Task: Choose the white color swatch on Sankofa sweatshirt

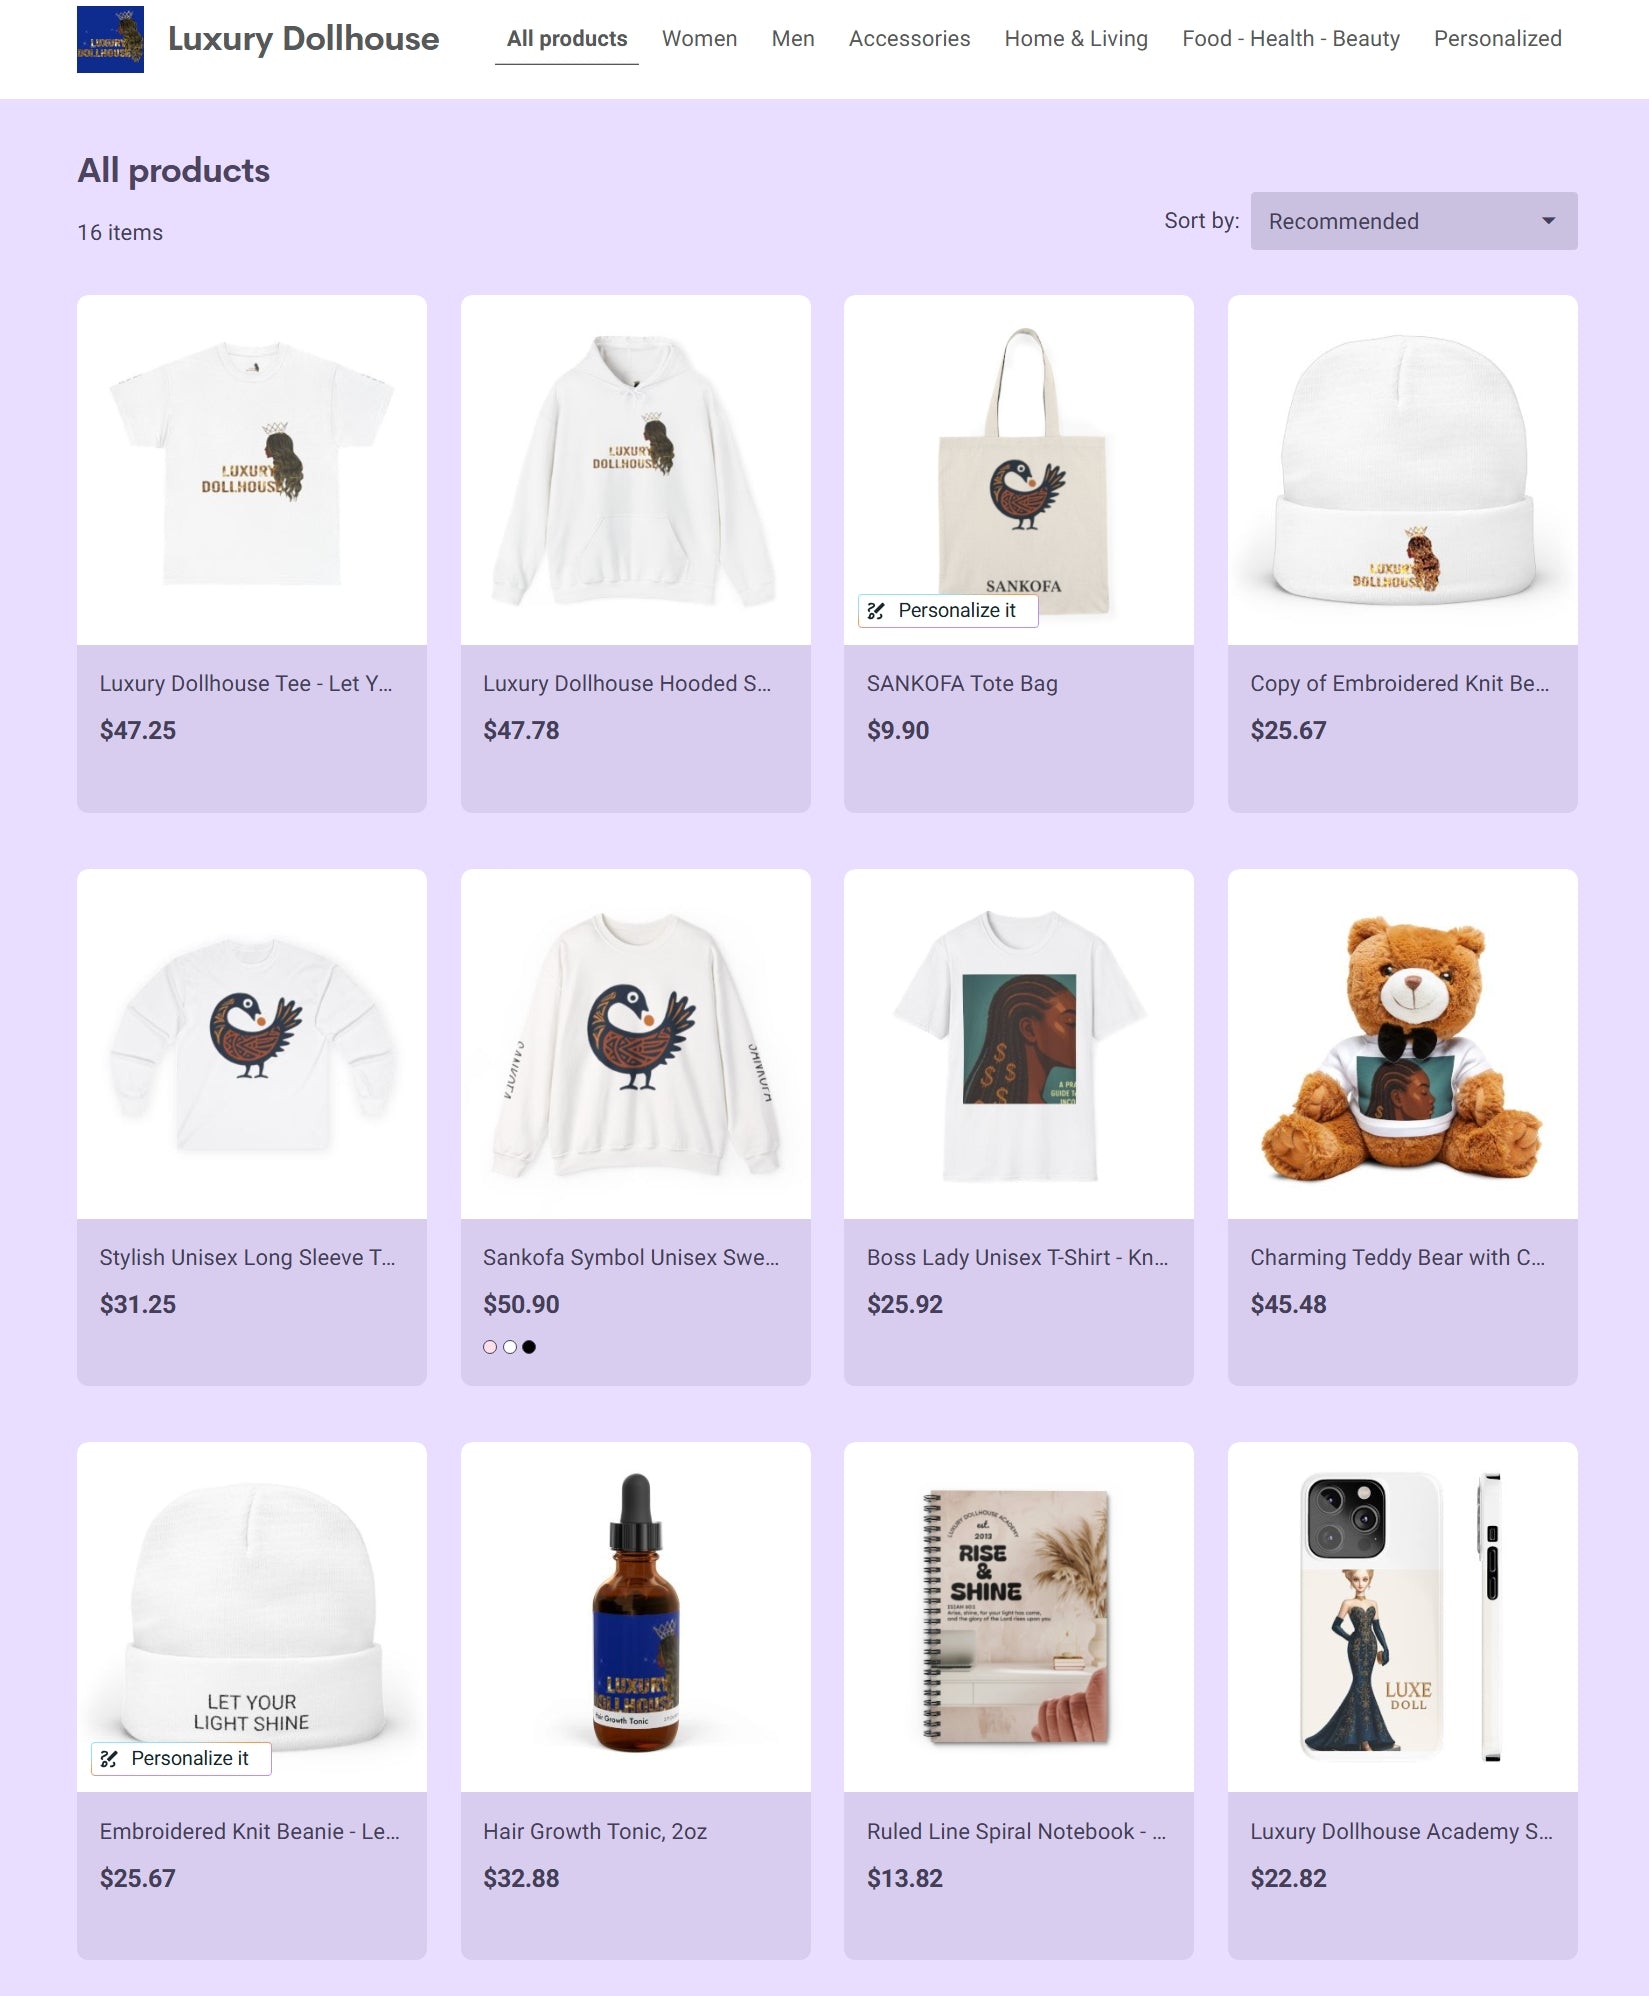Action: click(510, 1347)
